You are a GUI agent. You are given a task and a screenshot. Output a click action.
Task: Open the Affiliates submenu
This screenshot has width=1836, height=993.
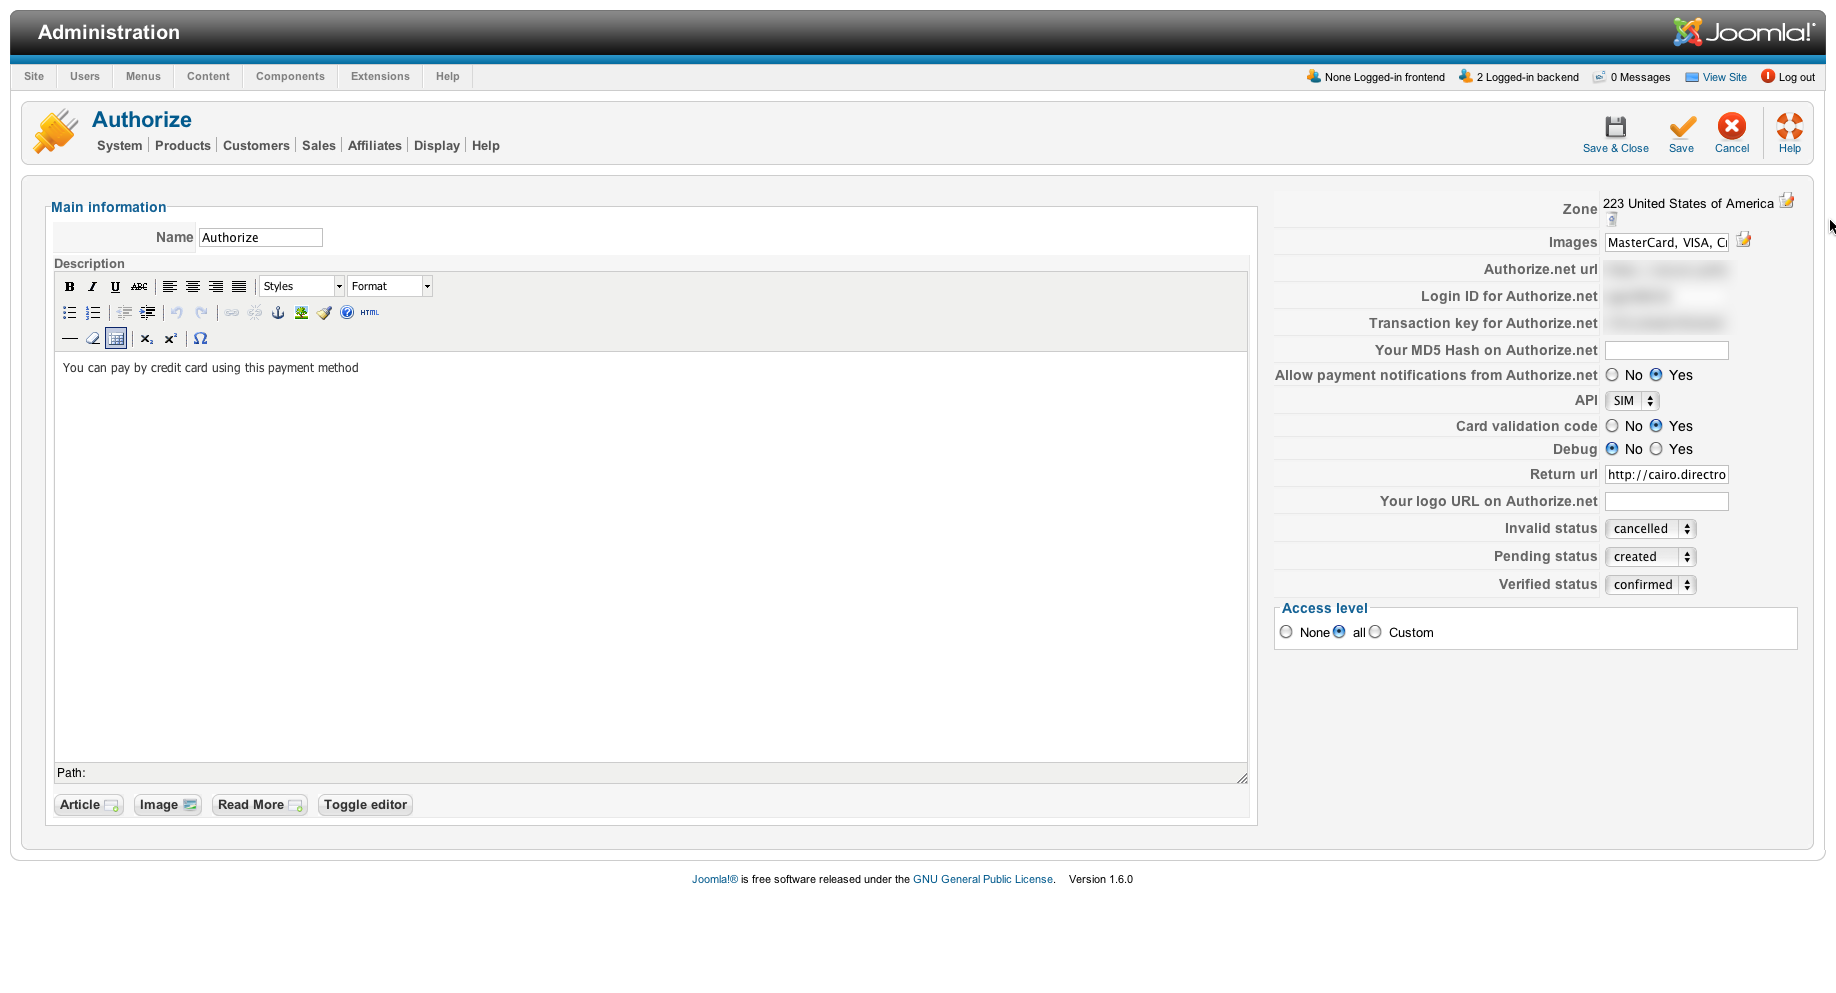pyautogui.click(x=375, y=146)
